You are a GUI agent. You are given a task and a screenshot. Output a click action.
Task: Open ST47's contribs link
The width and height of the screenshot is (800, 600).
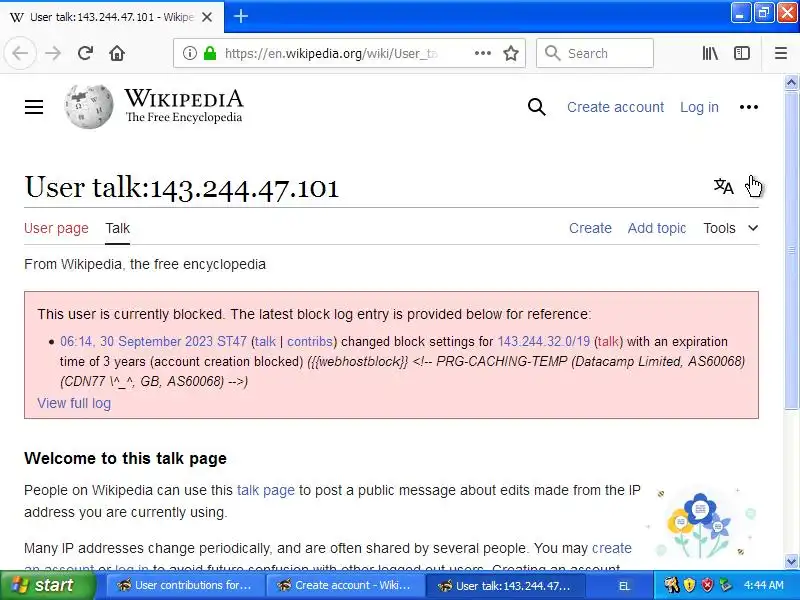pyautogui.click(x=310, y=341)
